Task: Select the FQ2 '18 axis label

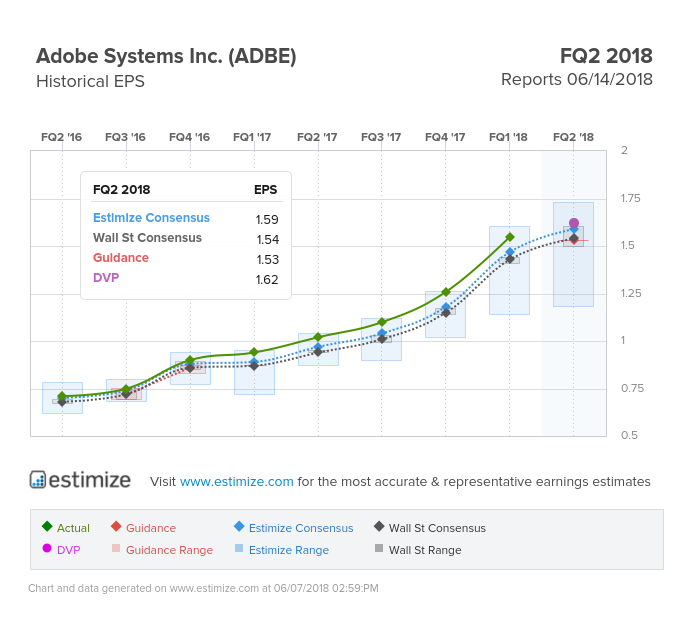Action: coord(573,137)
